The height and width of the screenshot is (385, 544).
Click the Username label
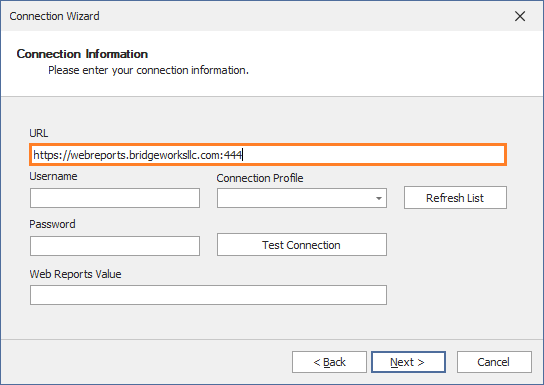[53, 176]
